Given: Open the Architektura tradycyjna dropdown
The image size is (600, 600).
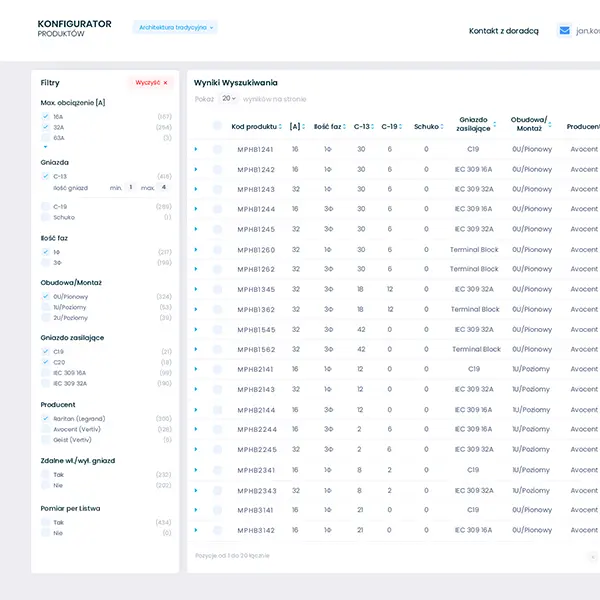Looking at the screenshot, I should (177, 28).
